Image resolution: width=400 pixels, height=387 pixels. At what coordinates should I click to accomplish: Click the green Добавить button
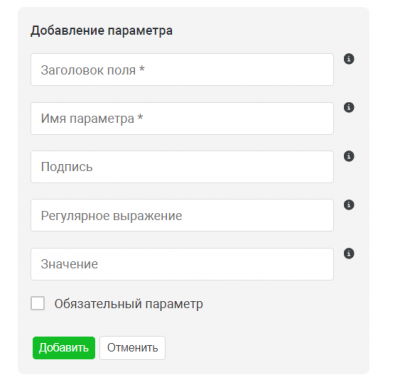coord(64,348)
